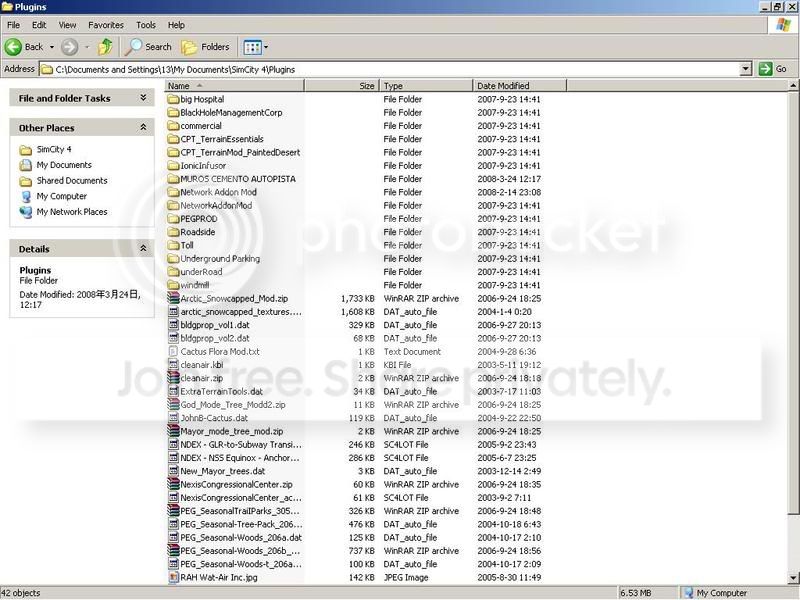
Task: Select NexisCongressionalCenter.zip file name
Action: coord(236,484)
